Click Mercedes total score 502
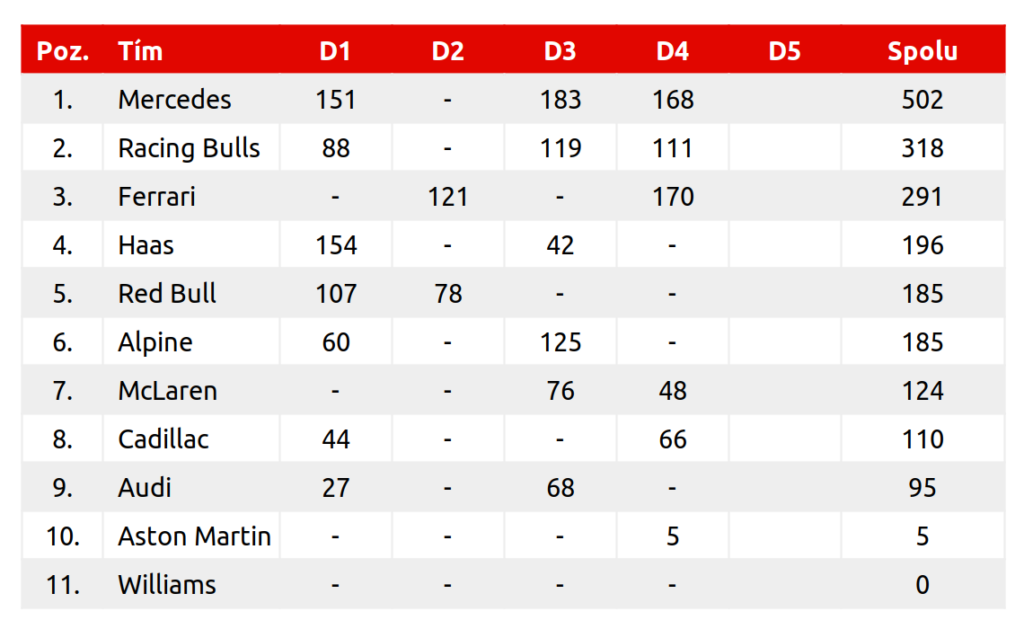 (x=922, y=100)
